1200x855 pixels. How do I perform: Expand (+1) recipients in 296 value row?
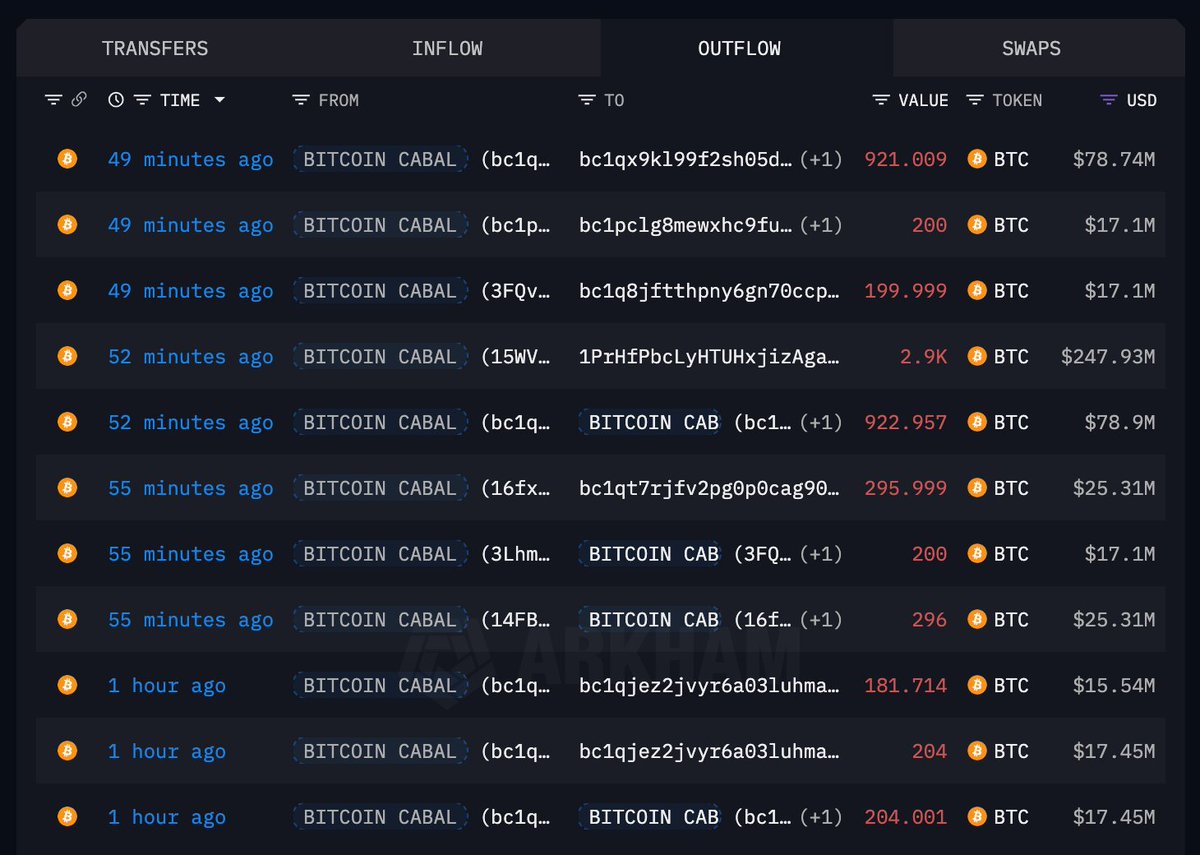(x=821, y=620)
